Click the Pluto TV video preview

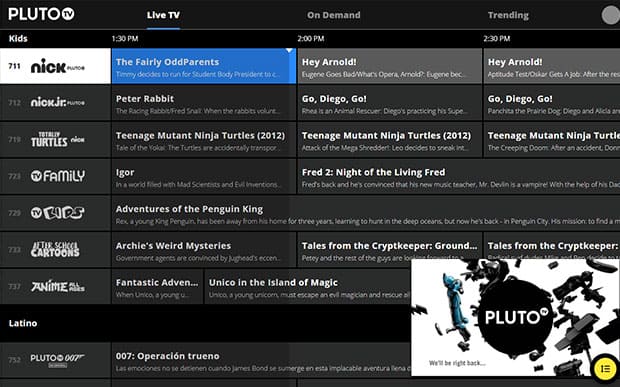(x=515, y=317)
